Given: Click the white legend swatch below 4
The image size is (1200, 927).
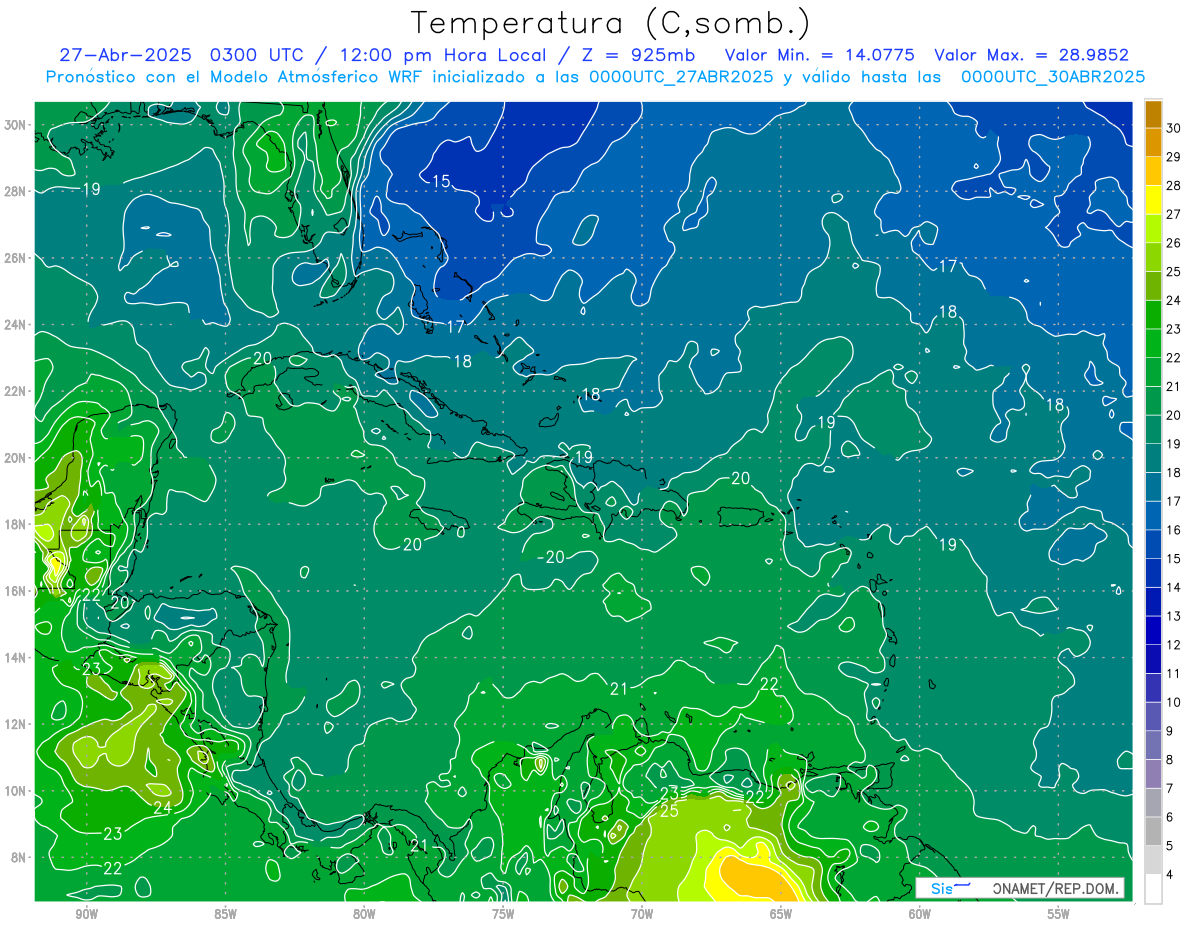Looking at the screenshot, I should (1153, 889).
